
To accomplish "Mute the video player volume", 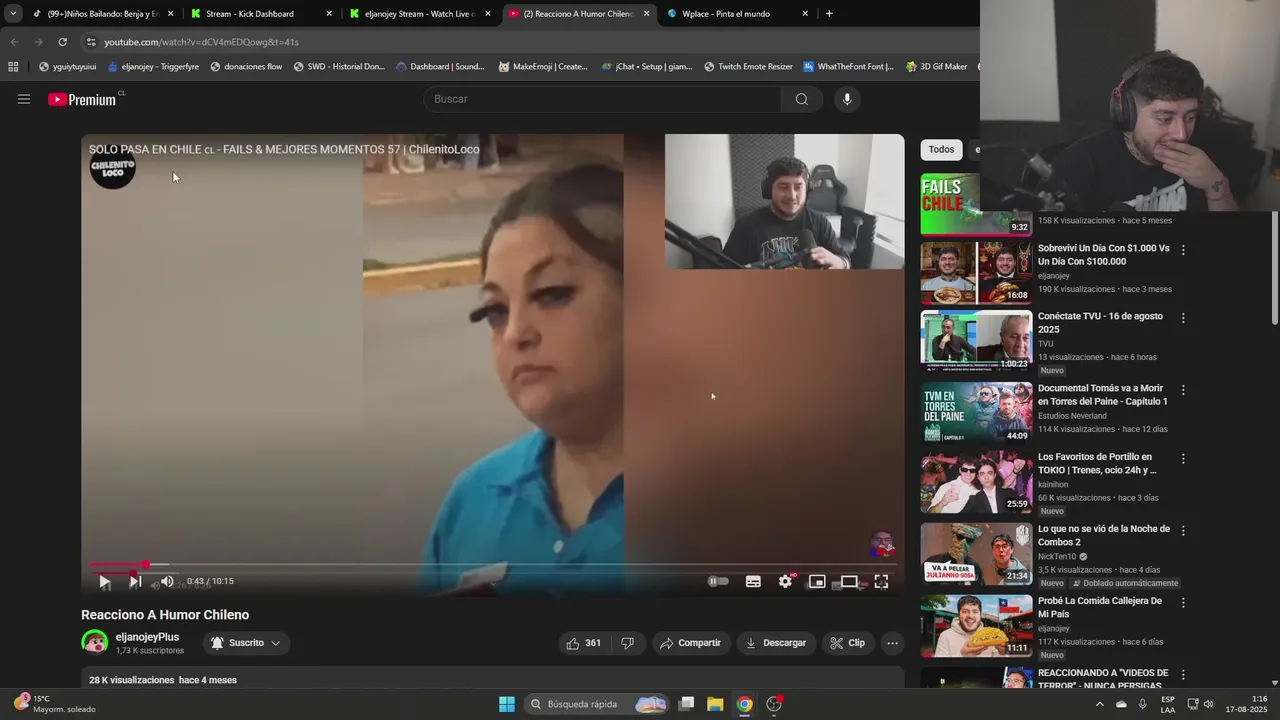I will tap(167, 581).
